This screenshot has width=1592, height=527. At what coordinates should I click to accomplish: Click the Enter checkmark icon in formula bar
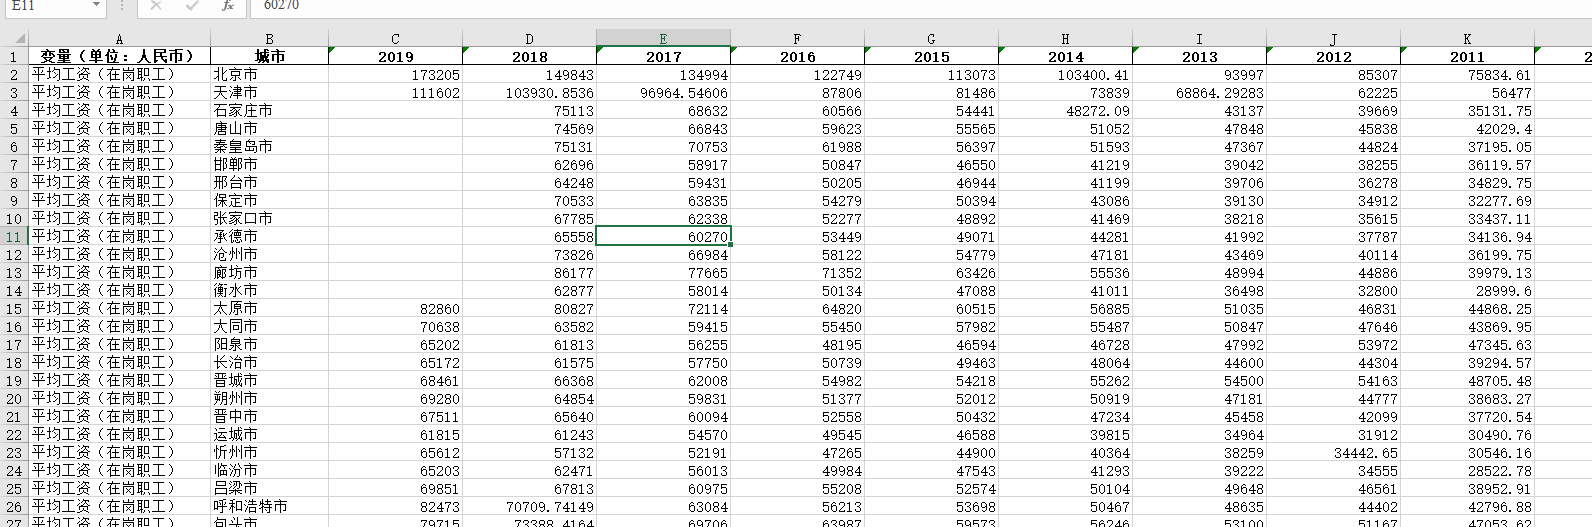(x=192, y=5)
